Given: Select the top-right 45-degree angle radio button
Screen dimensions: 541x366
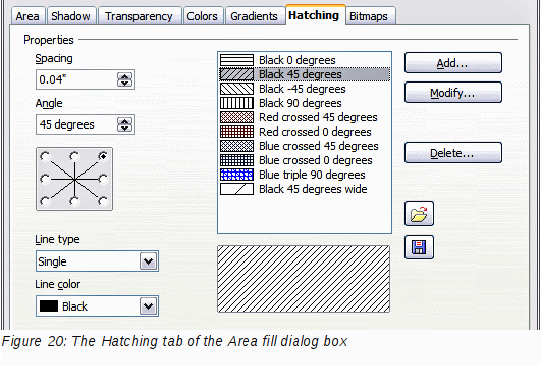Looking at the screenshot, I should point(103,156).
